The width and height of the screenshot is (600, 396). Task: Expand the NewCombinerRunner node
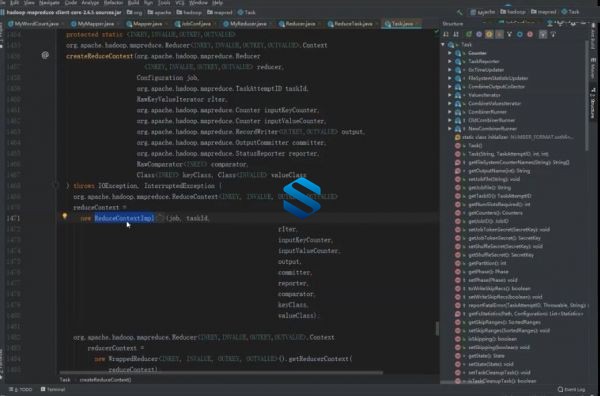(x=450, y=129)
